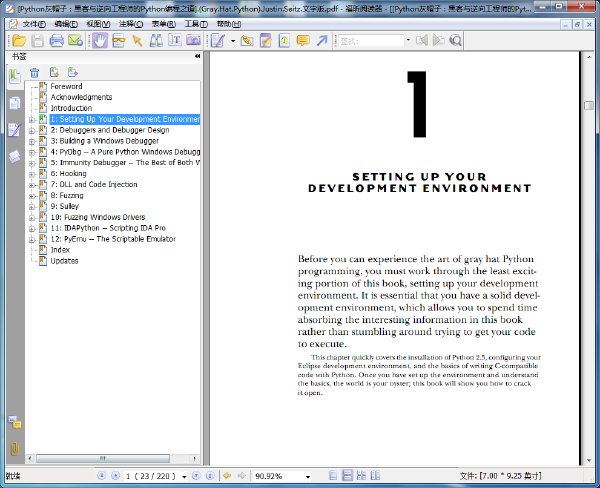Screen dimensions: 600x488
Task: Open the Foreword bookmark
Action: pyautogui.click(x=66, y=87)
